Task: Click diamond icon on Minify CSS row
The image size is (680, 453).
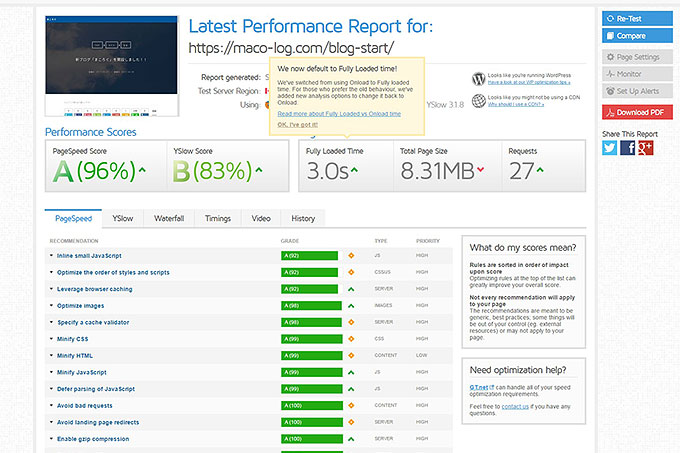Action: [351, 339]
